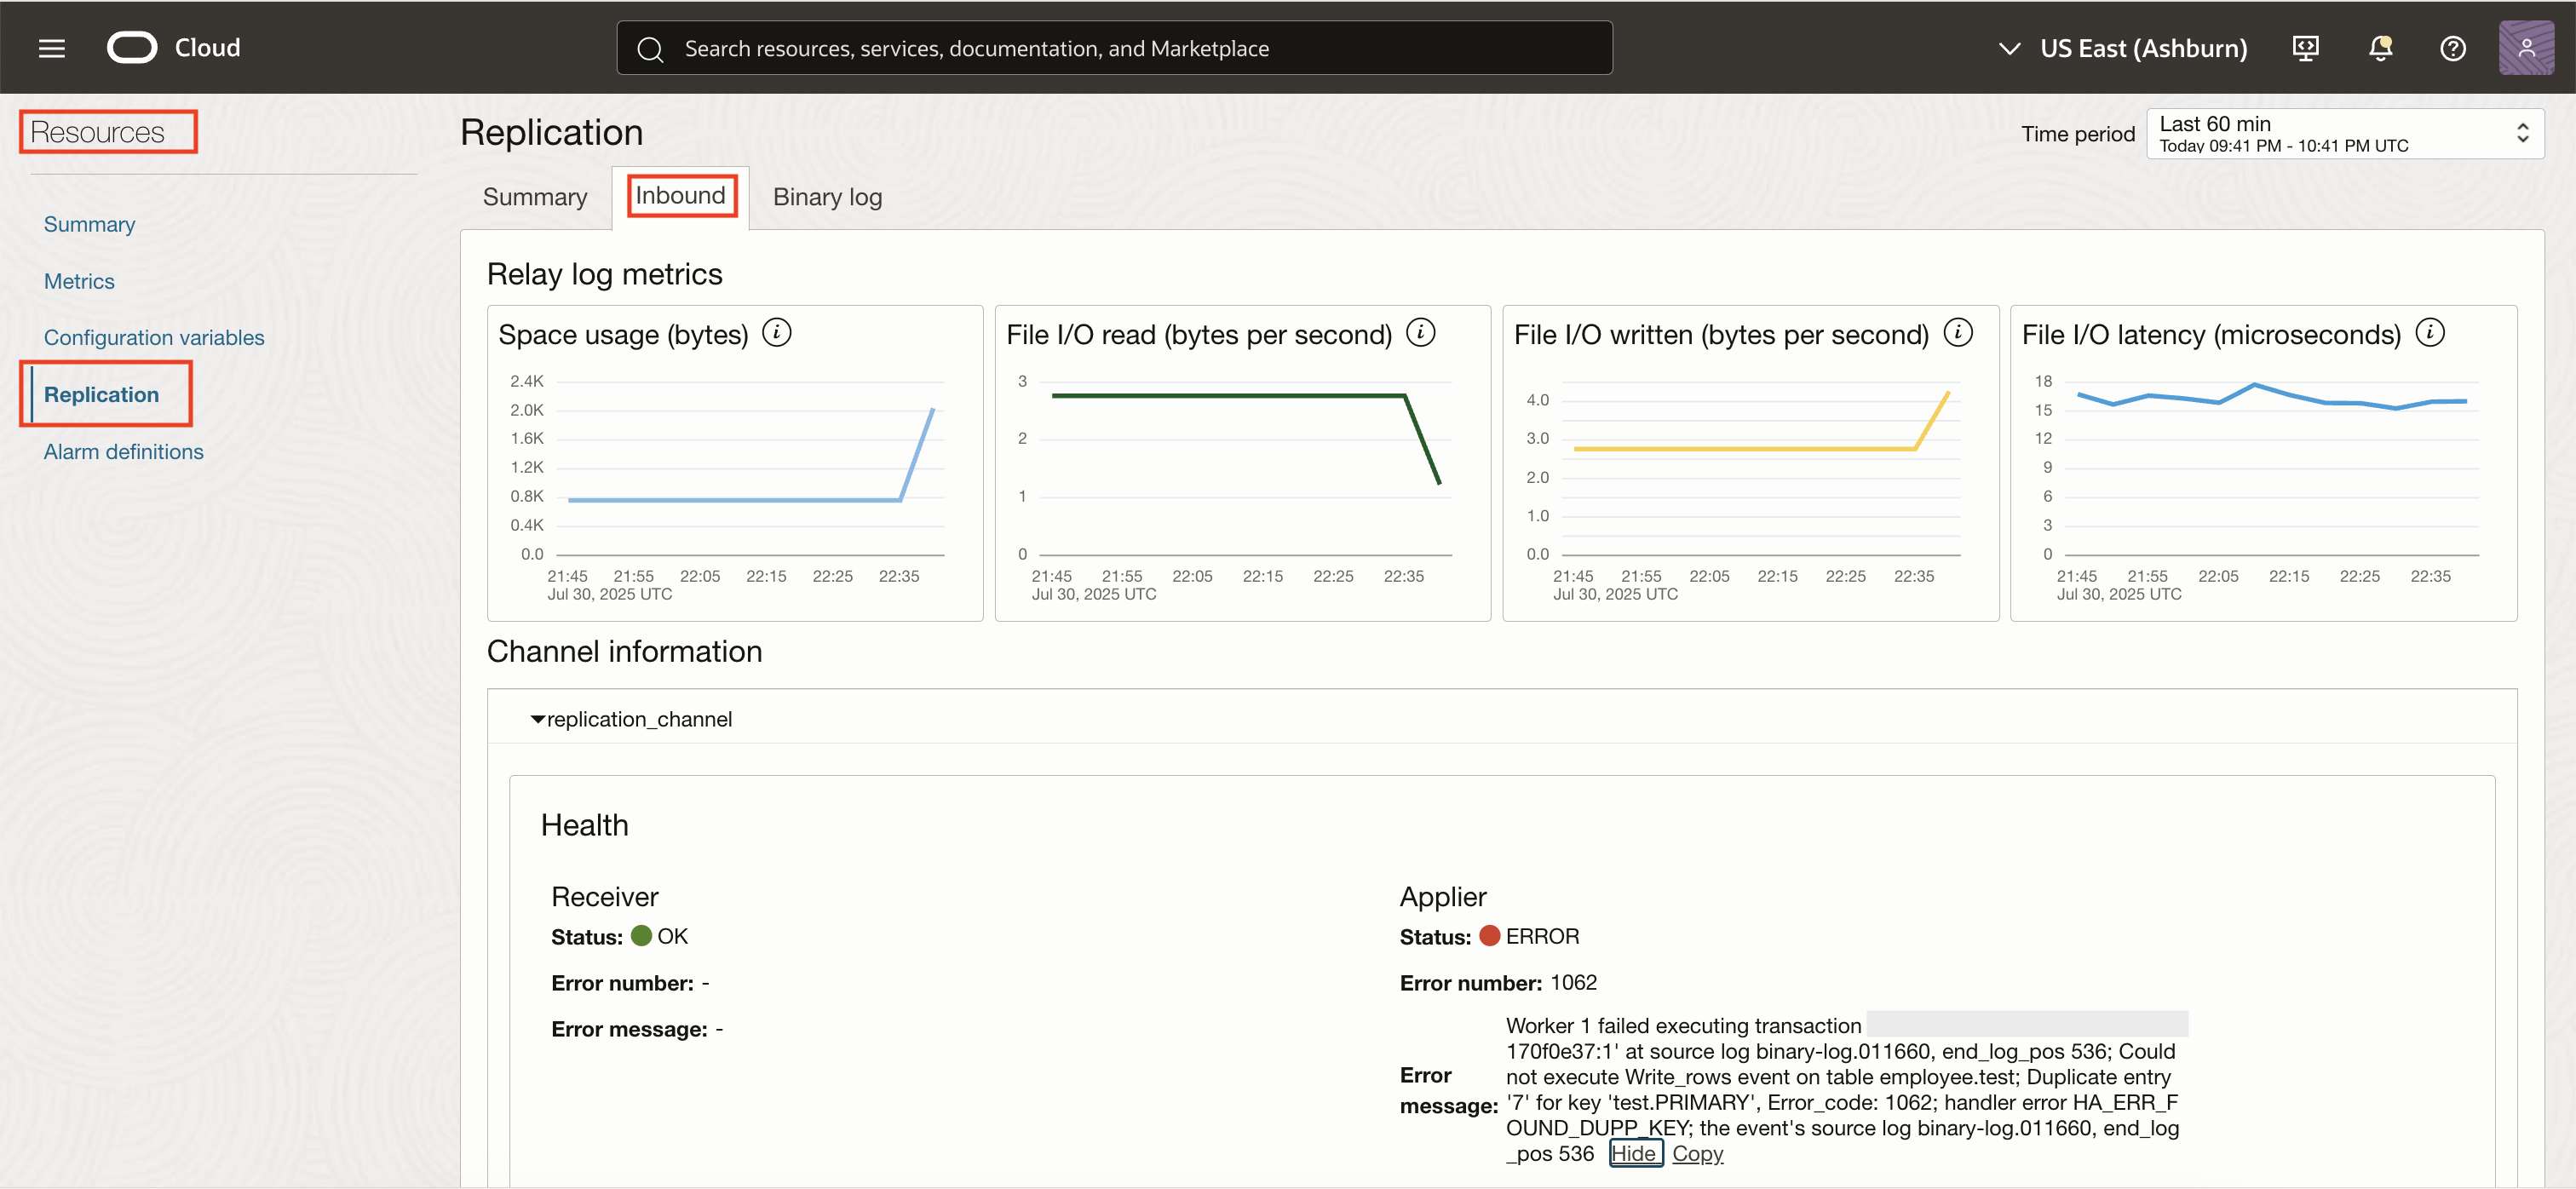Screen dimensions: 2576x1189
Task: Open the help menu
Action: point(2453,47)
